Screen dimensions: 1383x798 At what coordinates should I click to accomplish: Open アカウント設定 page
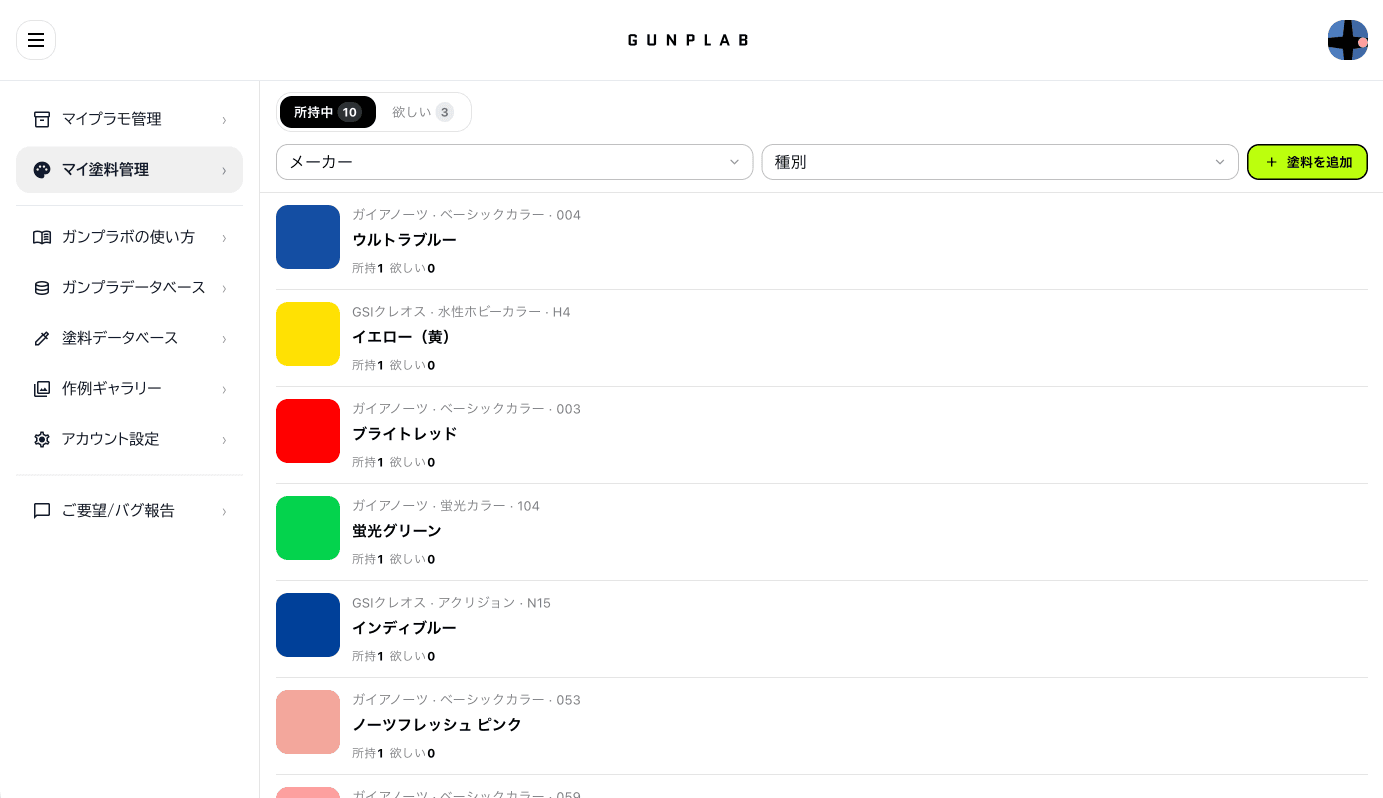tap(129, 439)
